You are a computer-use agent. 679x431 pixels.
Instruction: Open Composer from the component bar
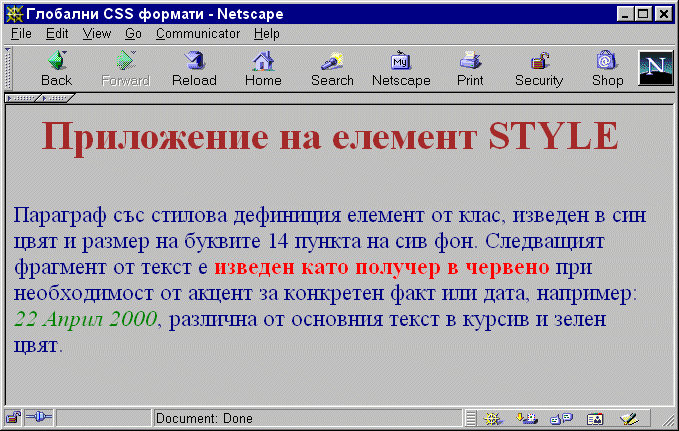pyautogui.click(x=629, y=418)
